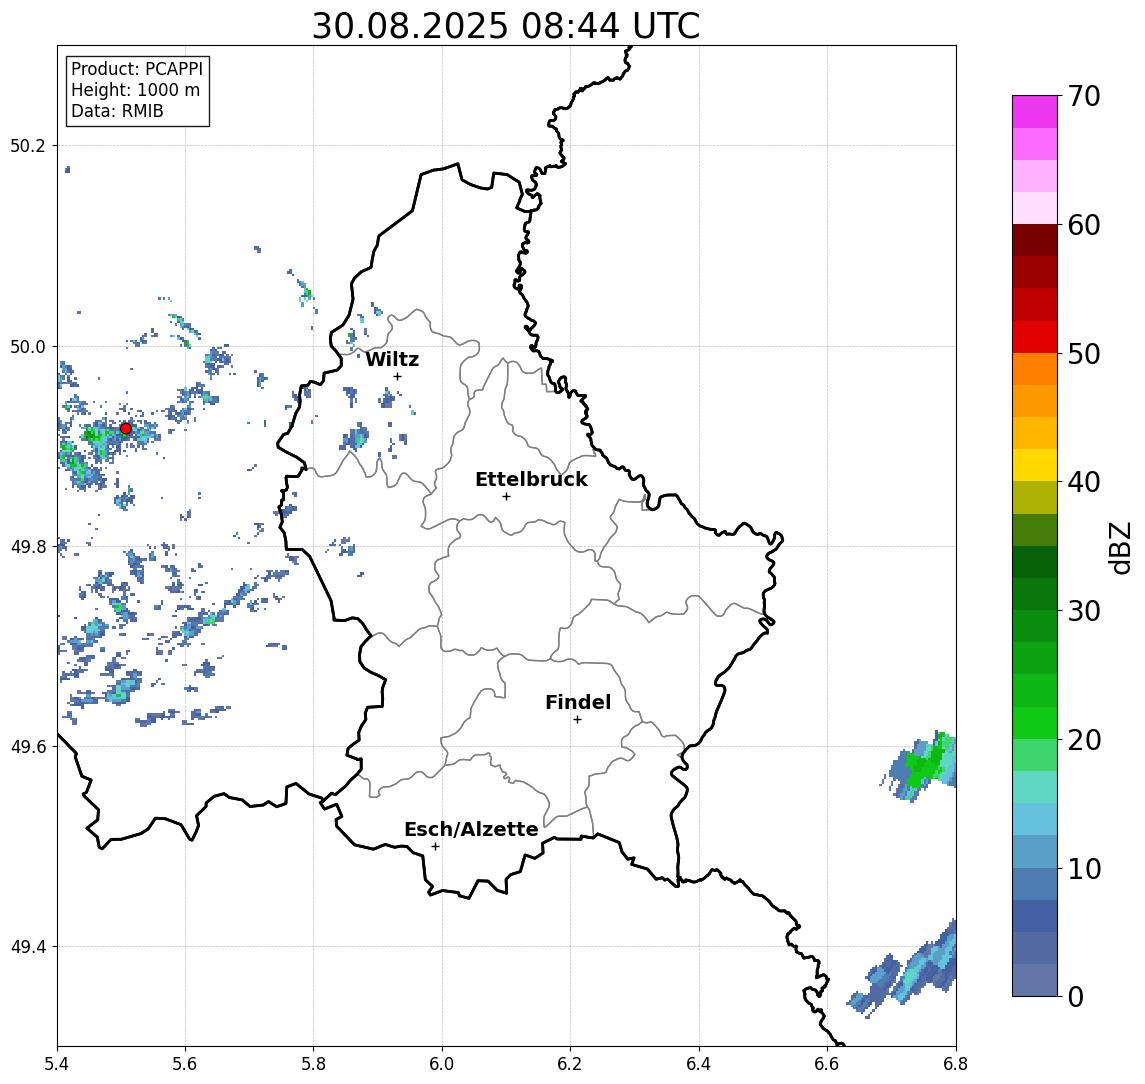Click the plus marker below Esch/Alzette label
Screen dimensions: 1145x1084
click(435, 847)
